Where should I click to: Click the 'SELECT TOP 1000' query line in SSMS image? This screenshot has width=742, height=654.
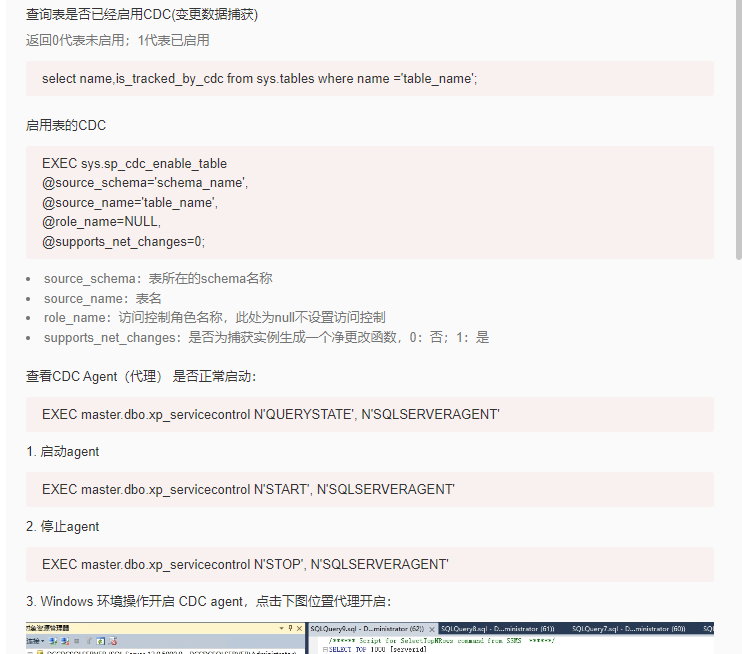pyautogui.click(x=377, y=650)
